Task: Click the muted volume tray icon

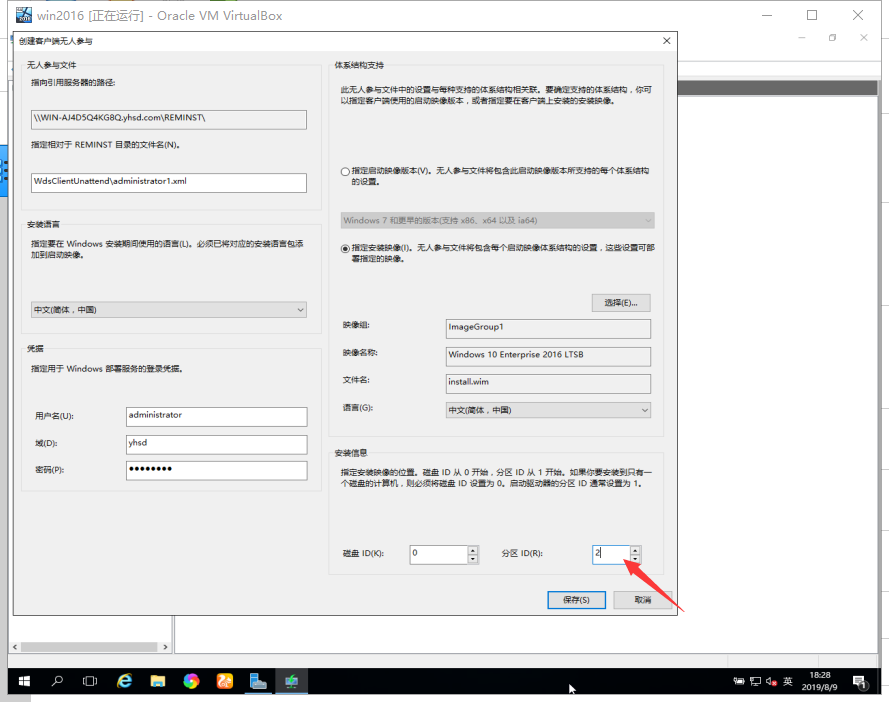Action: pos(771,681)
